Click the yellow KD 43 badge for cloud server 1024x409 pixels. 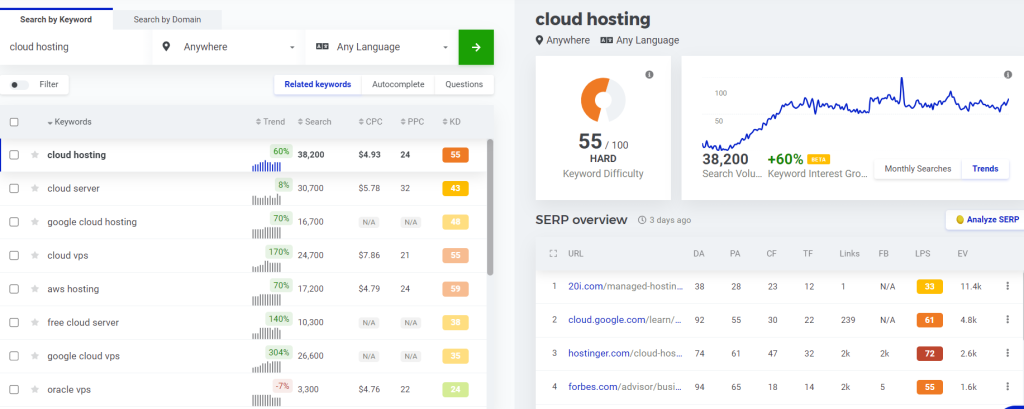coord(455,188)
